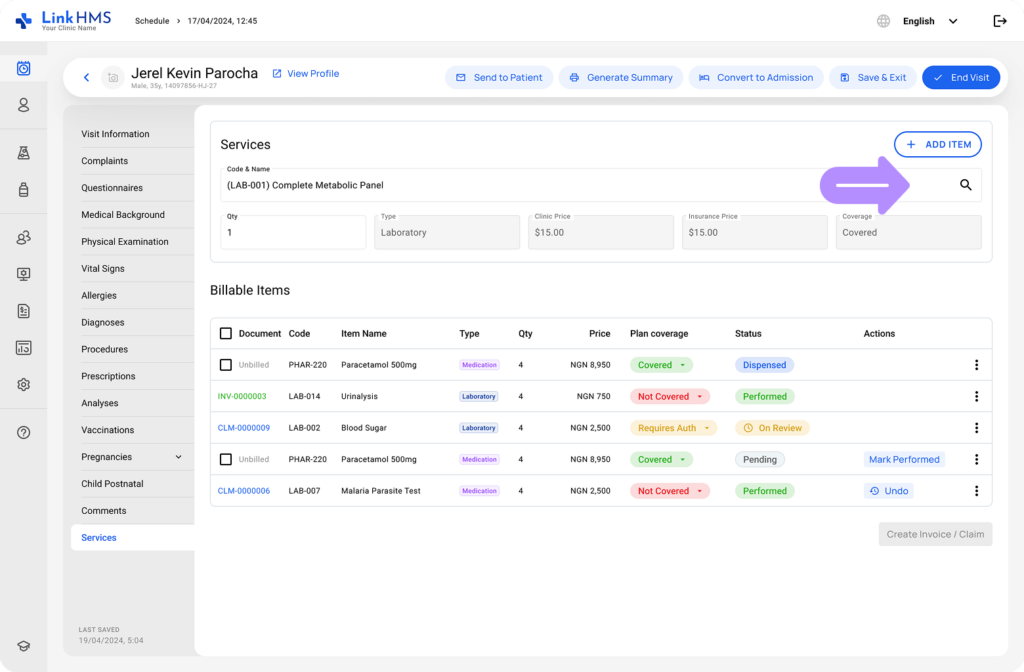This screenshot has height=672, width=1024.
Task: Open the invoice document icon in sidebar
Action: 24,311
